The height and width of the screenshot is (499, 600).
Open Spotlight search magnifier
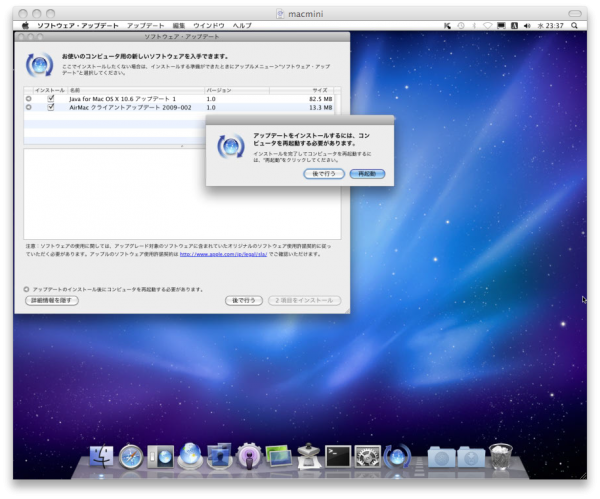(574, 26)
